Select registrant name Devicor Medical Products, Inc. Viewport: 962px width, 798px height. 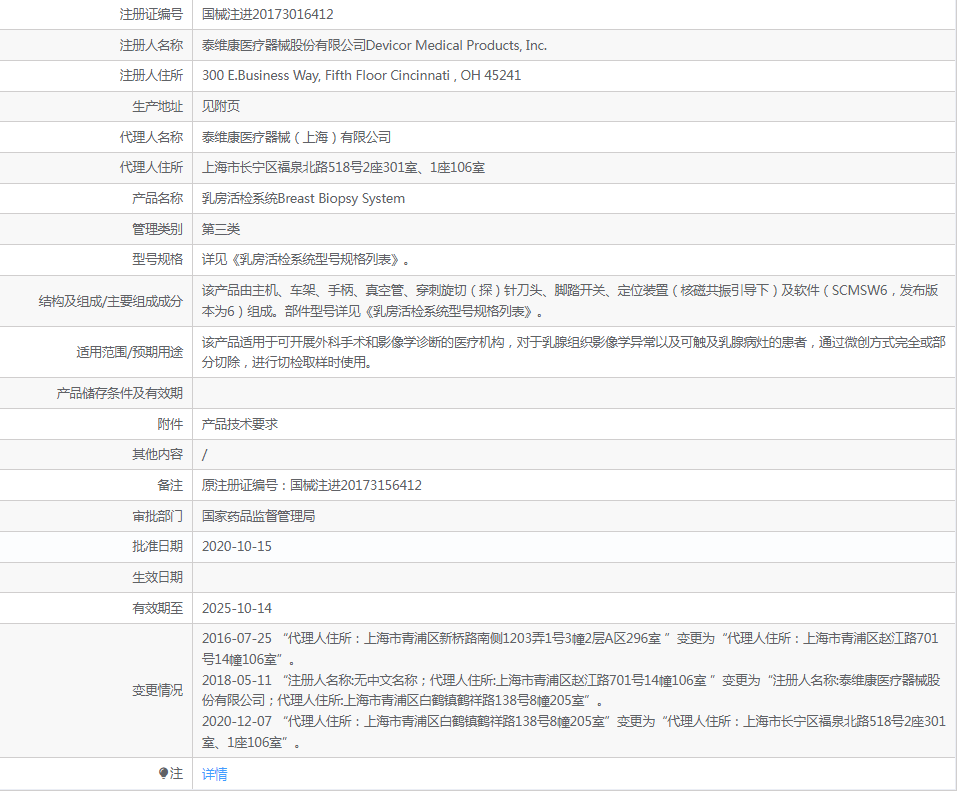click(x=456, y=45)
